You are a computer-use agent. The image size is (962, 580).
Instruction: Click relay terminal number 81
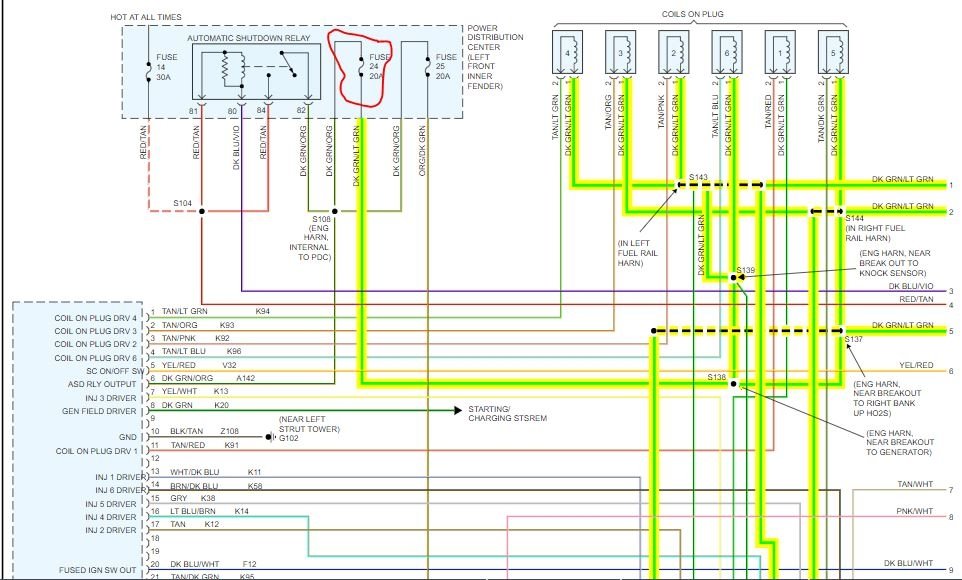194,111
